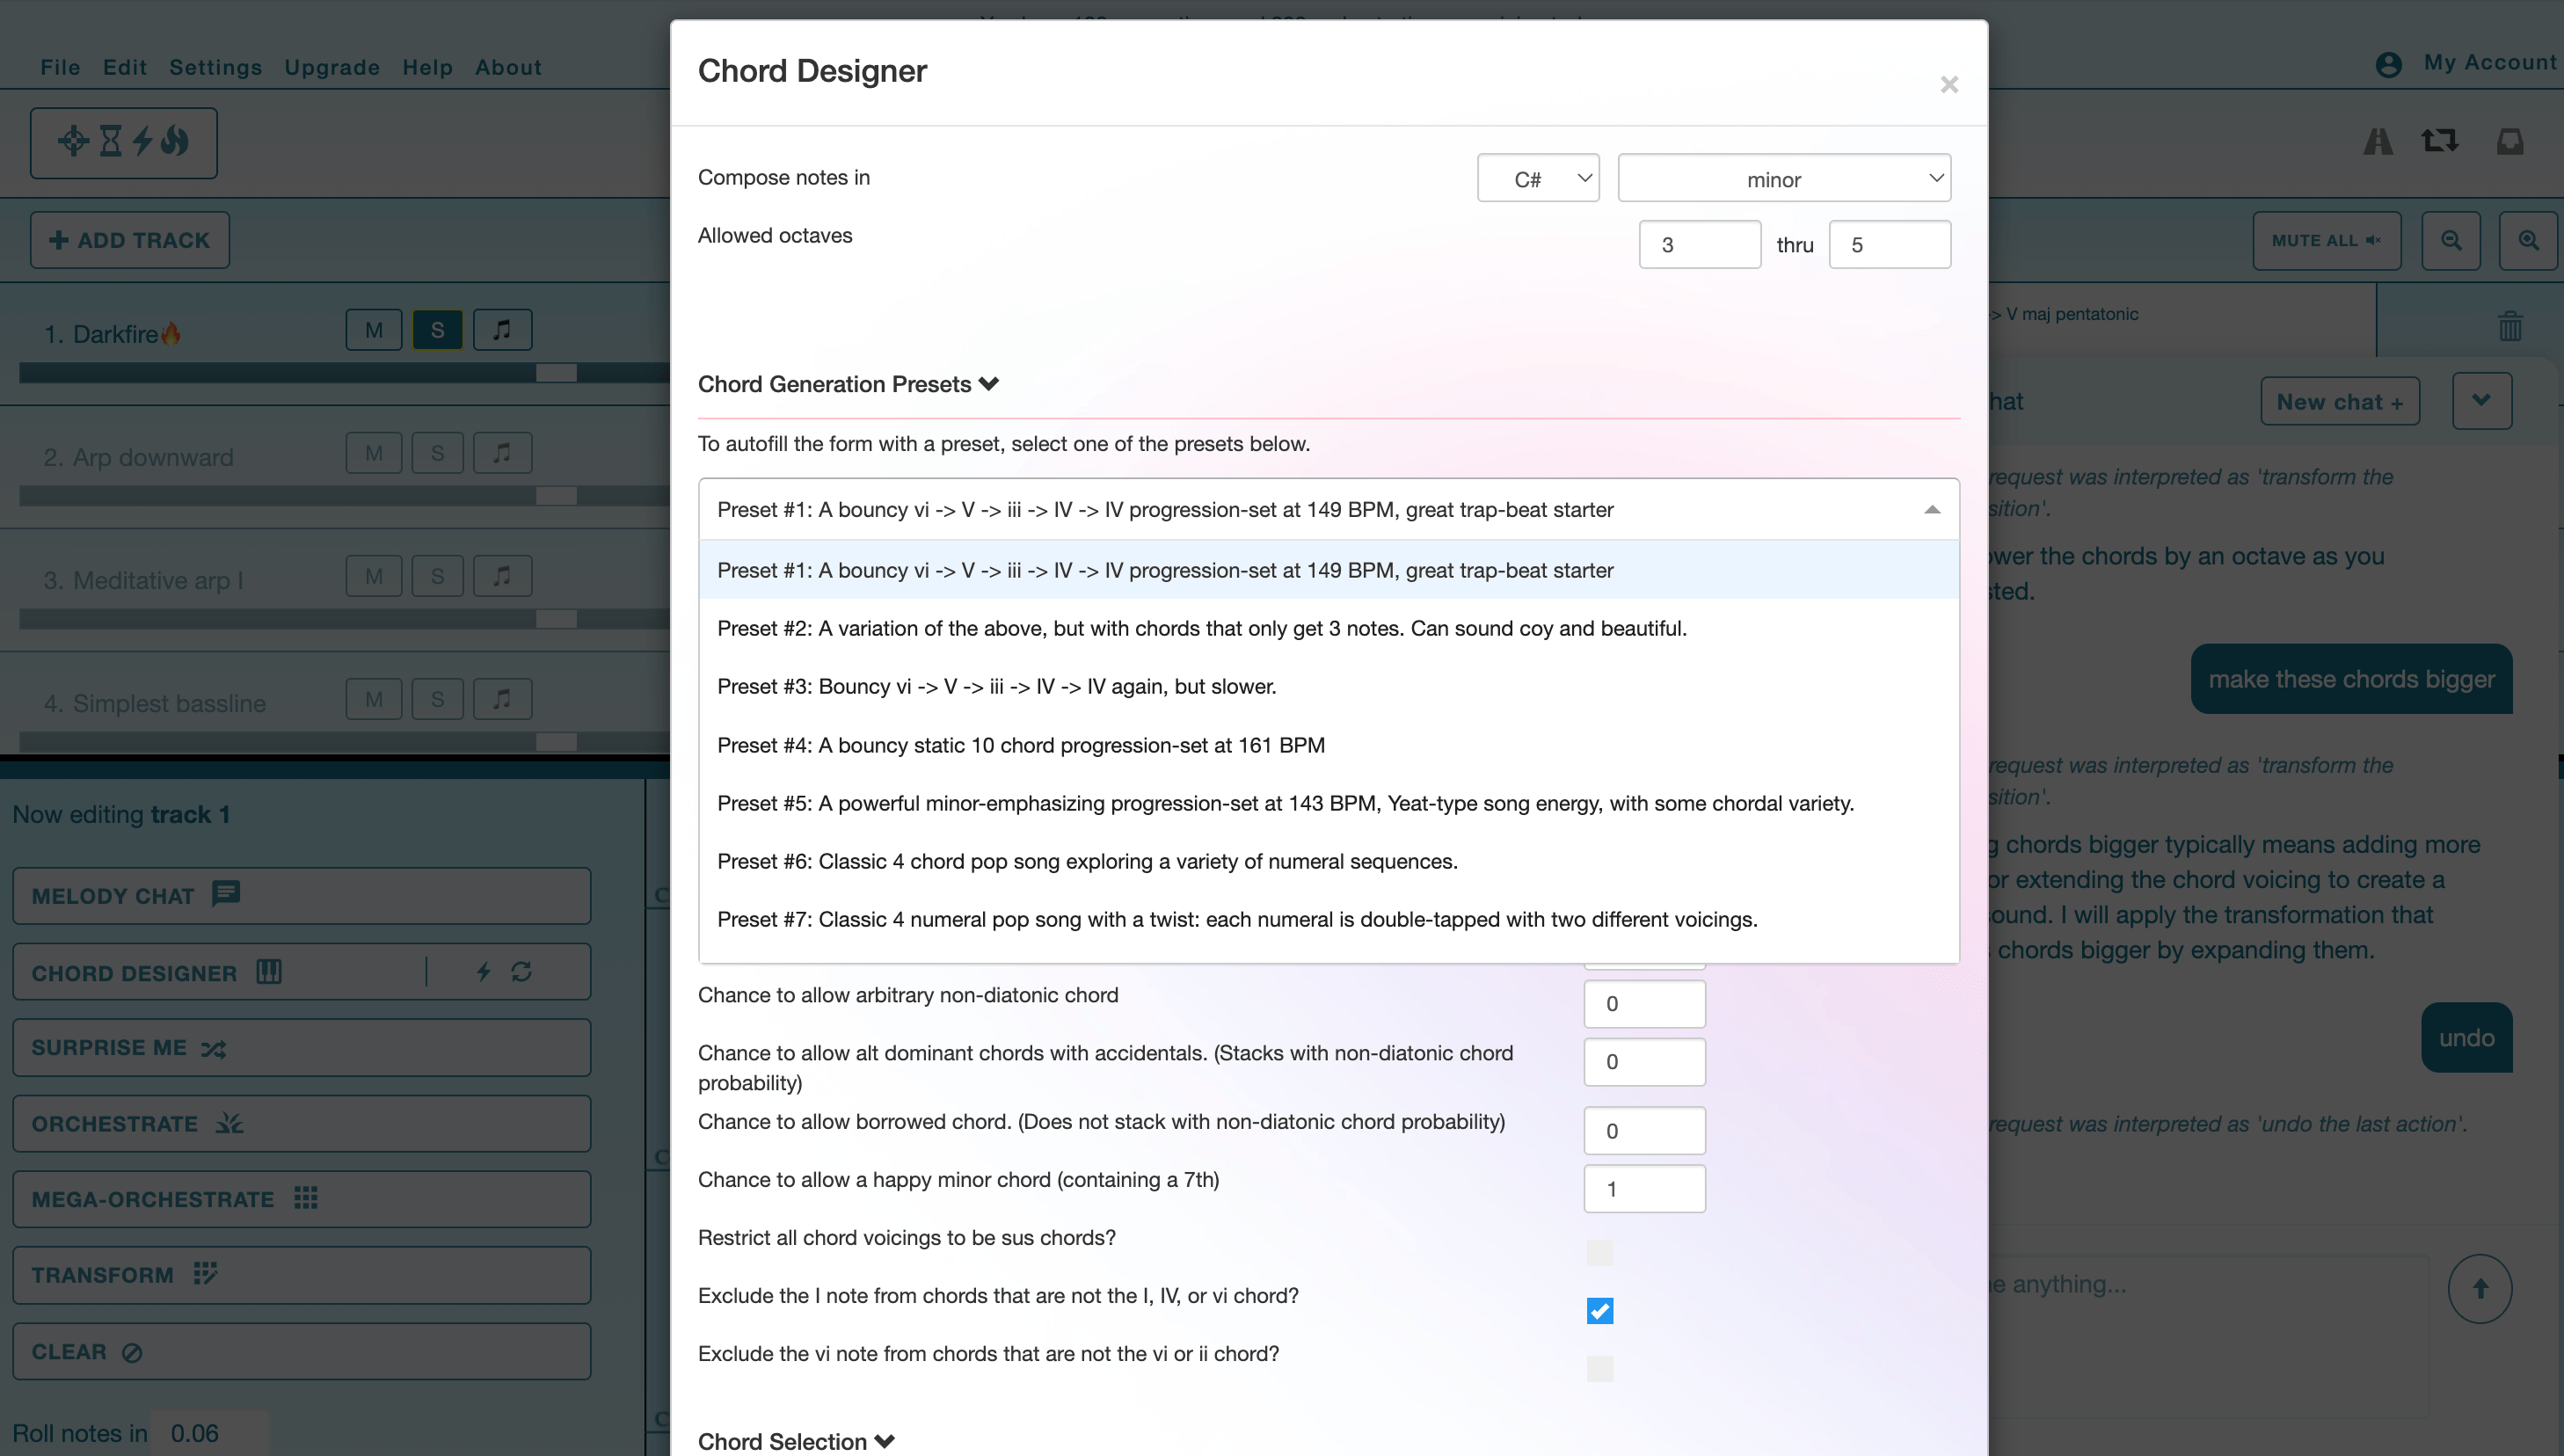The image size is (2564, 1456).
Task: Uncheck 'Exclude the I note from chords' option
Action: click(1600, 1310)
